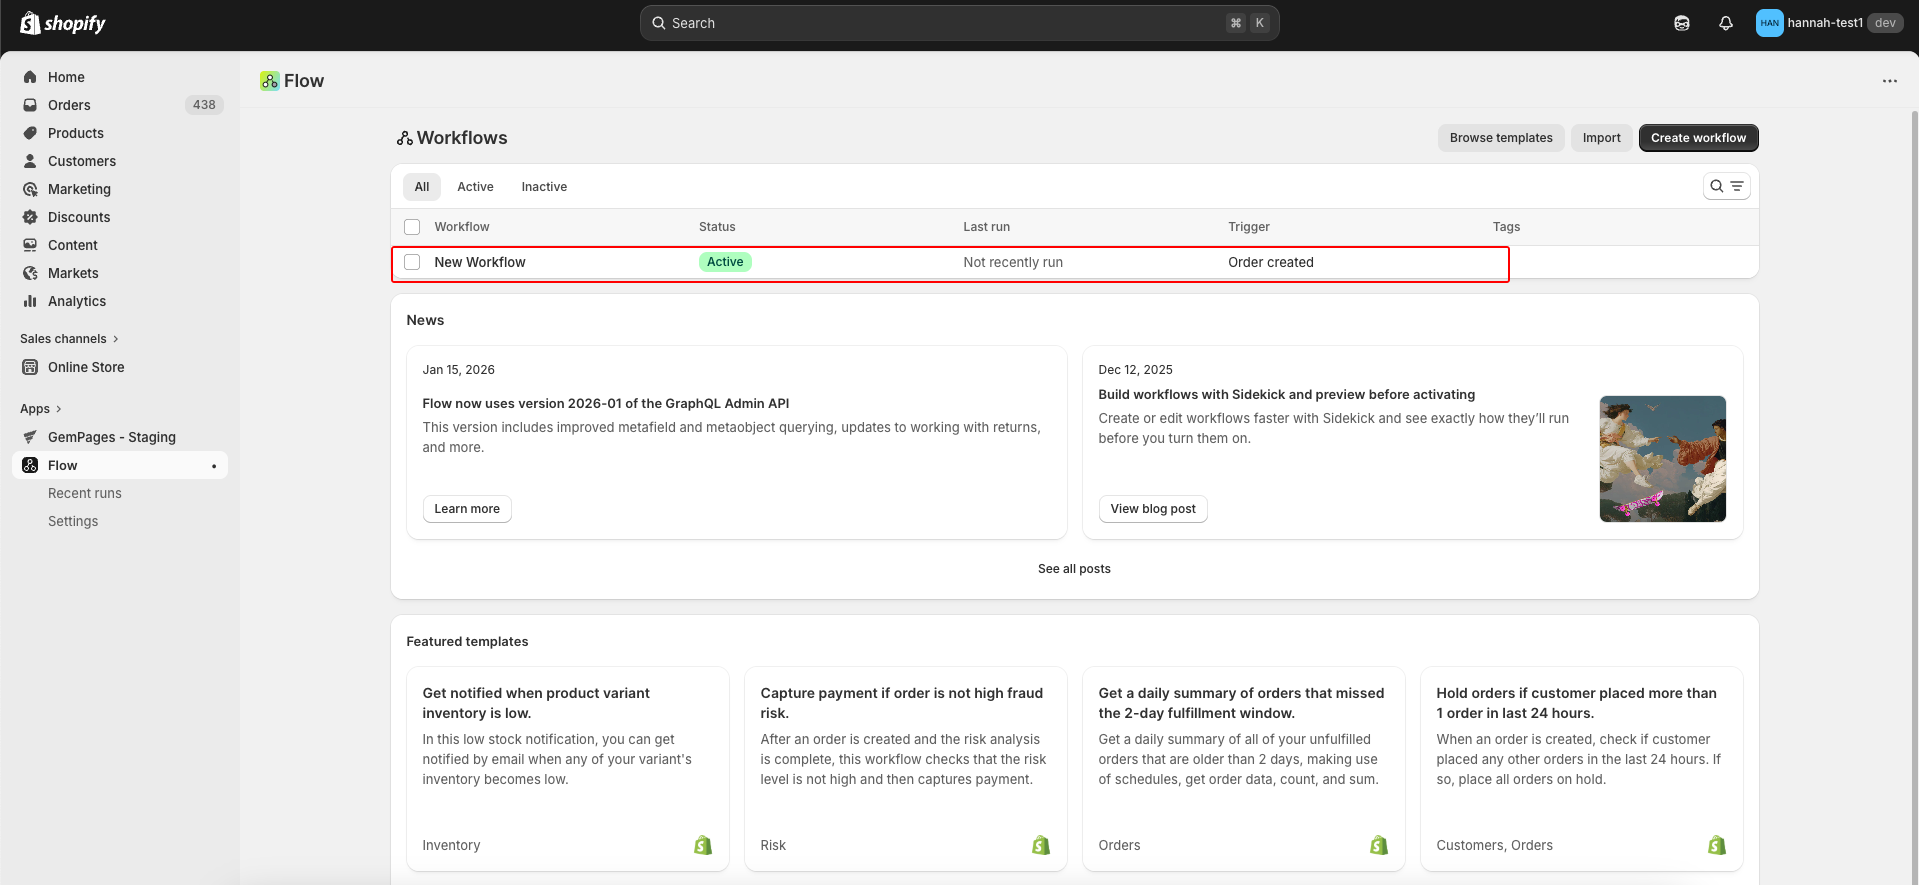Open Online Store sales channel
Viewport: 1919px width, 885px height.
click(86, 367)
